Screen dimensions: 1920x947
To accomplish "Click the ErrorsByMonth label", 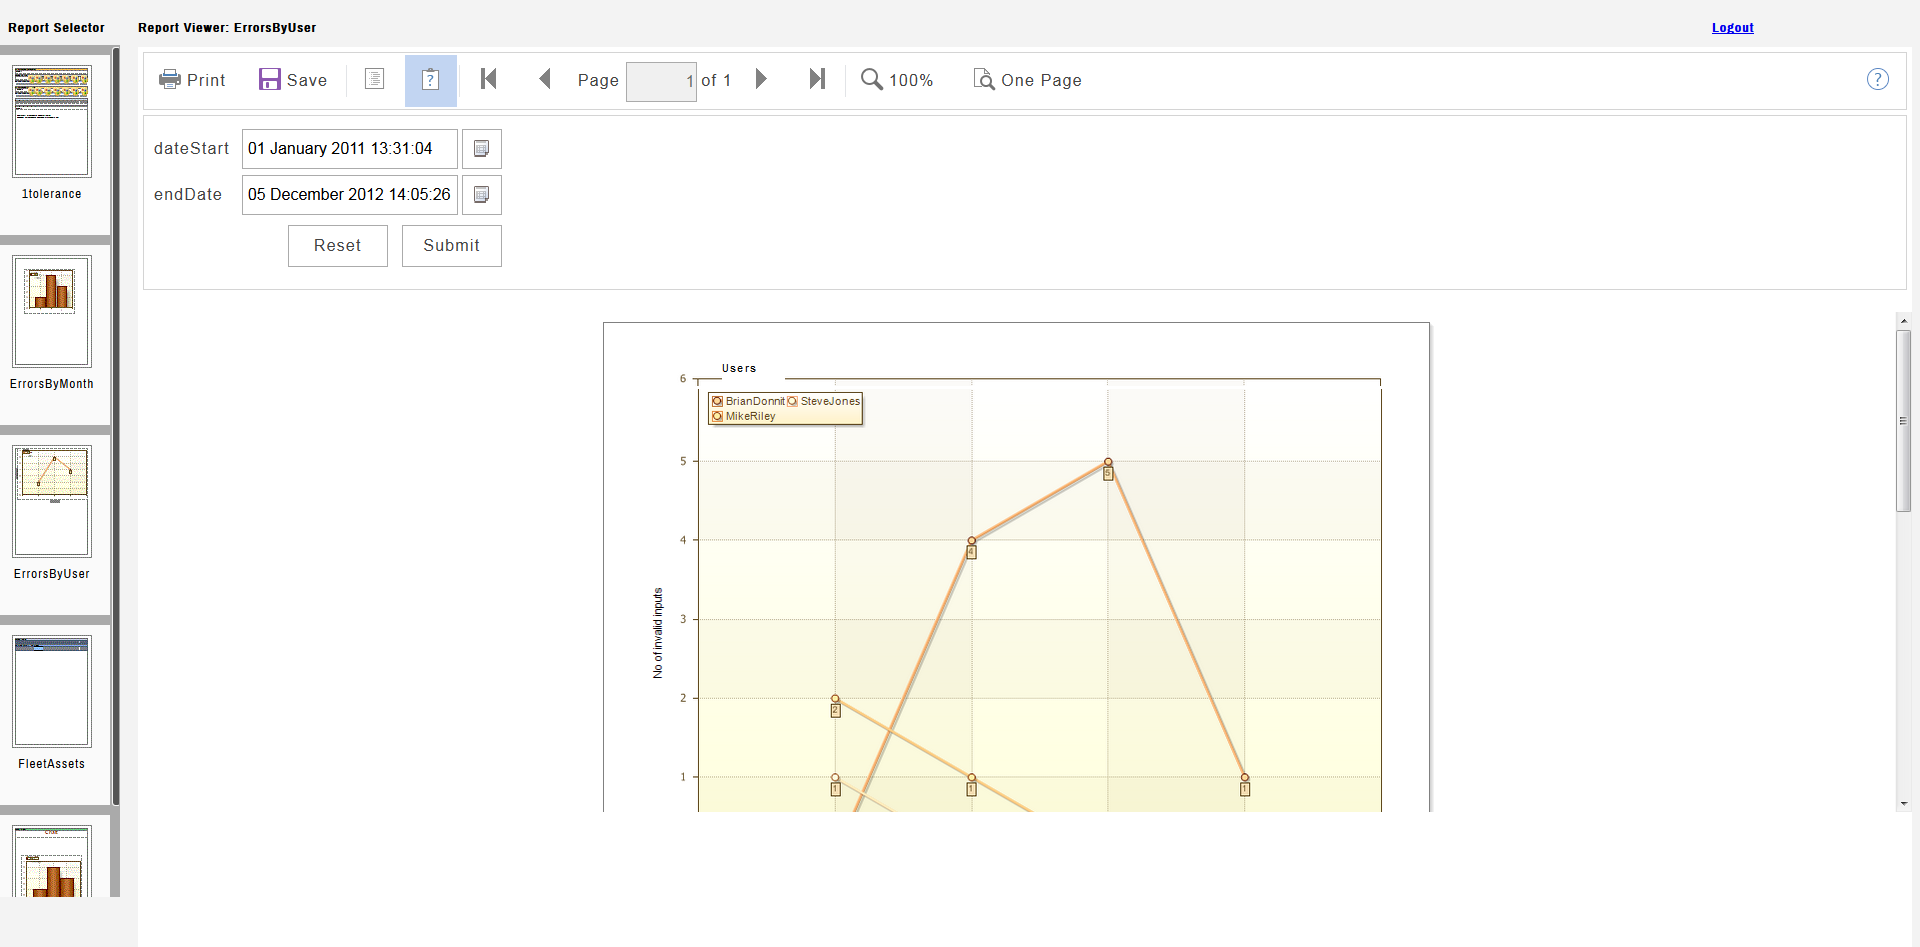I will [52, 384].
